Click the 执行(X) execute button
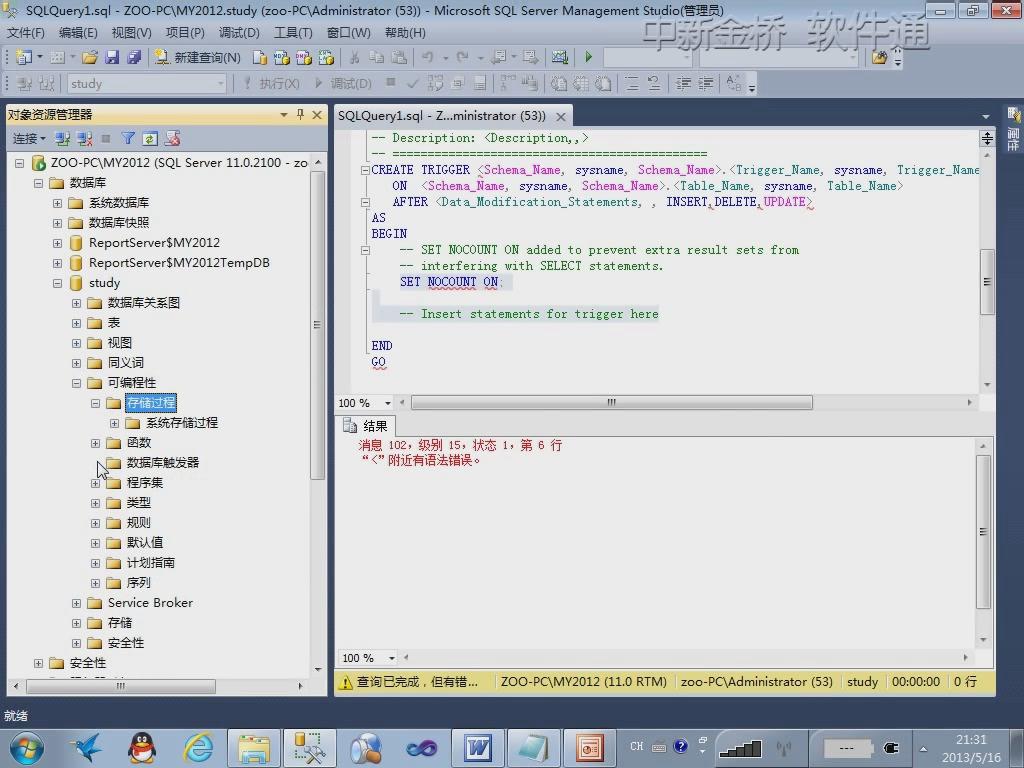Screen dimensions: 1024x768 (x=271, y=84)
